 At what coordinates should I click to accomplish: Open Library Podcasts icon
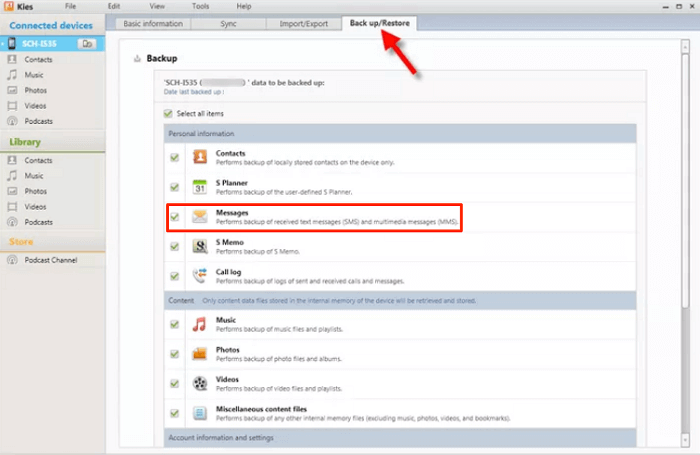point(12,222)
